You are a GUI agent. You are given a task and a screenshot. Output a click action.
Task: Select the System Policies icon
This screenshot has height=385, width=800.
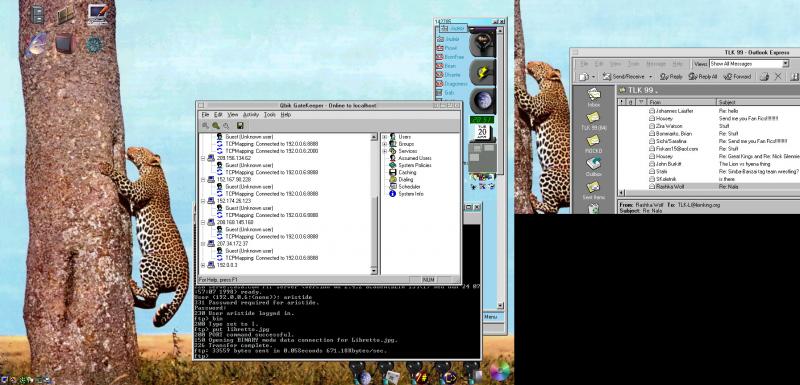click(393, 166)
